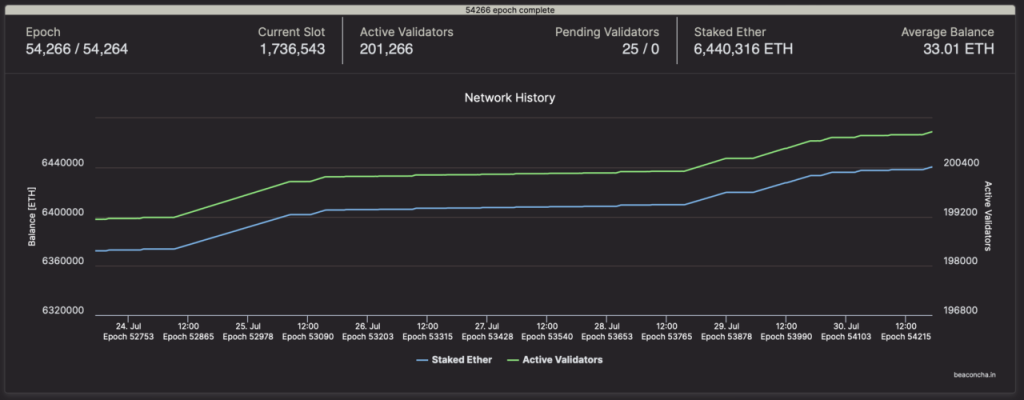Select the Epoch value 54,266 / 54,264
Viewport: 1024px width, 400px height.
tap(77, 48)
